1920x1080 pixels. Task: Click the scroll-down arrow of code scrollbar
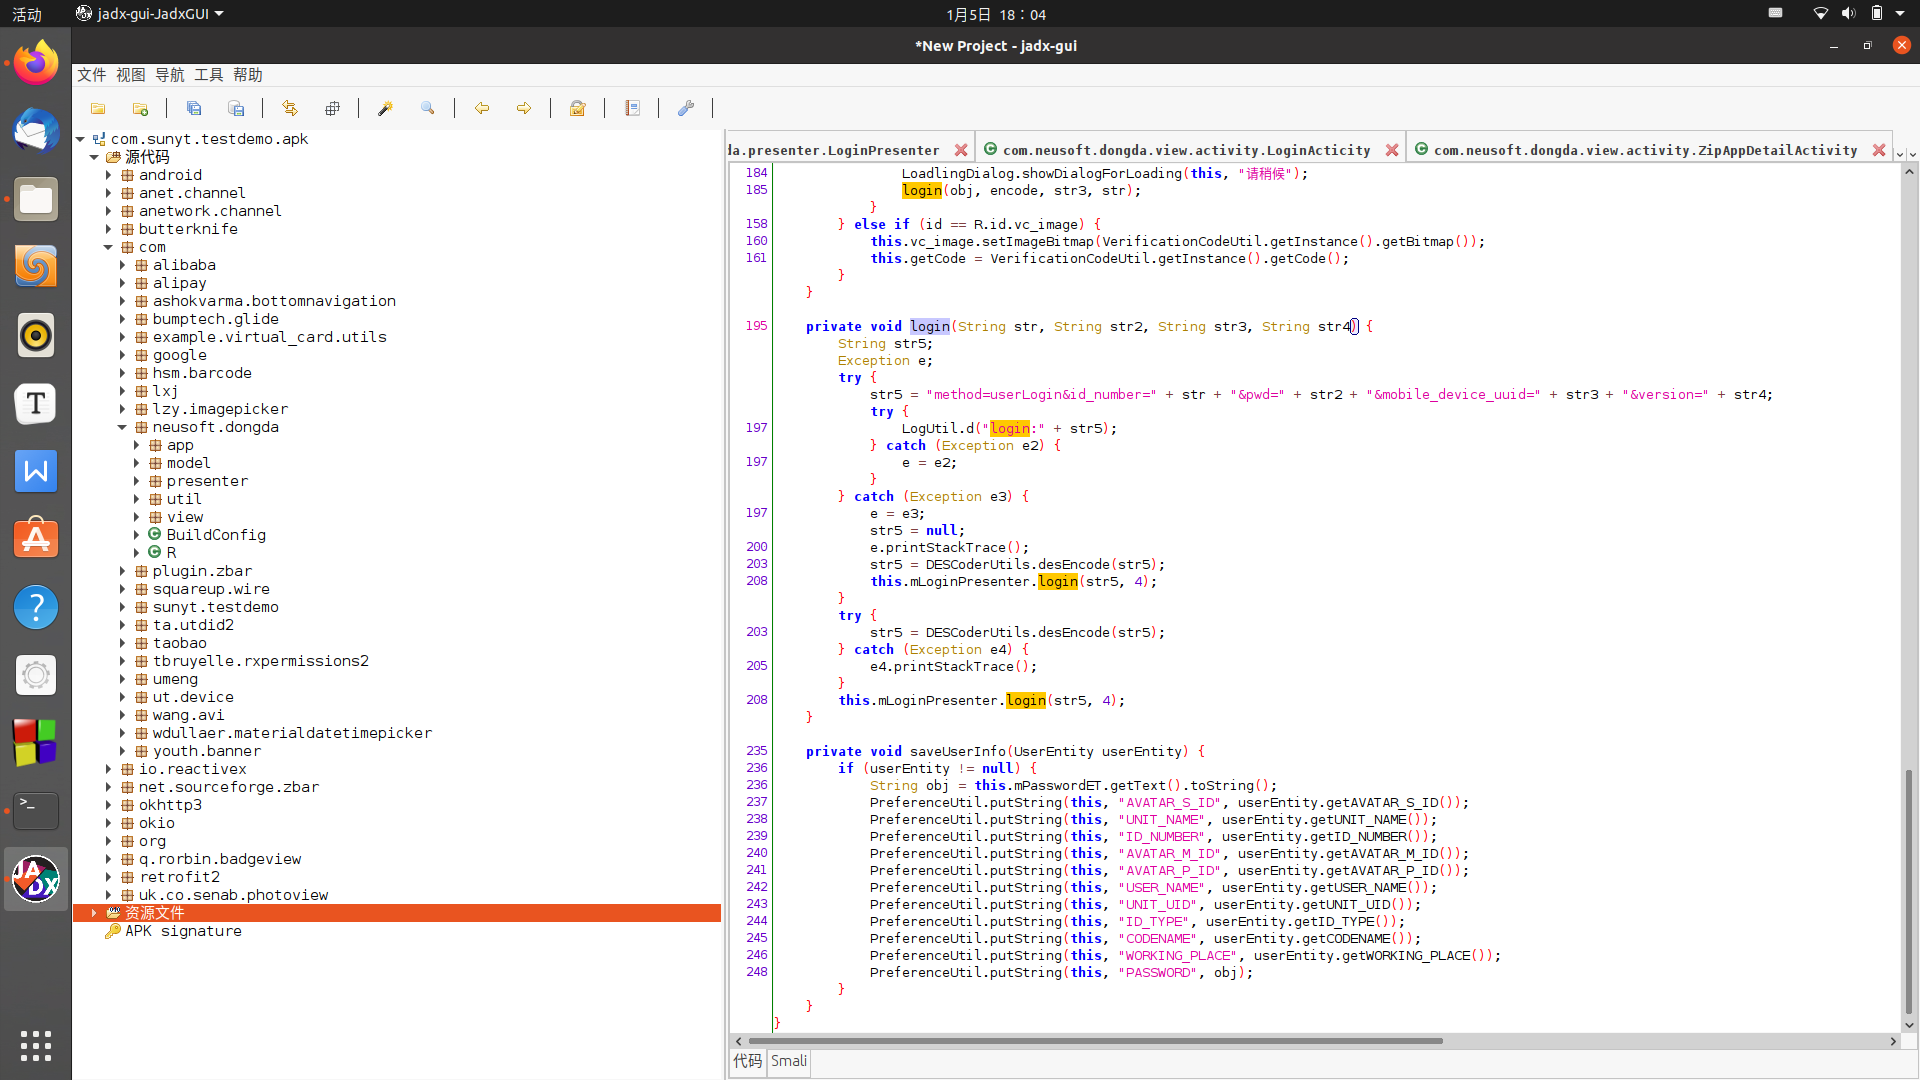click(1909, 1025)
